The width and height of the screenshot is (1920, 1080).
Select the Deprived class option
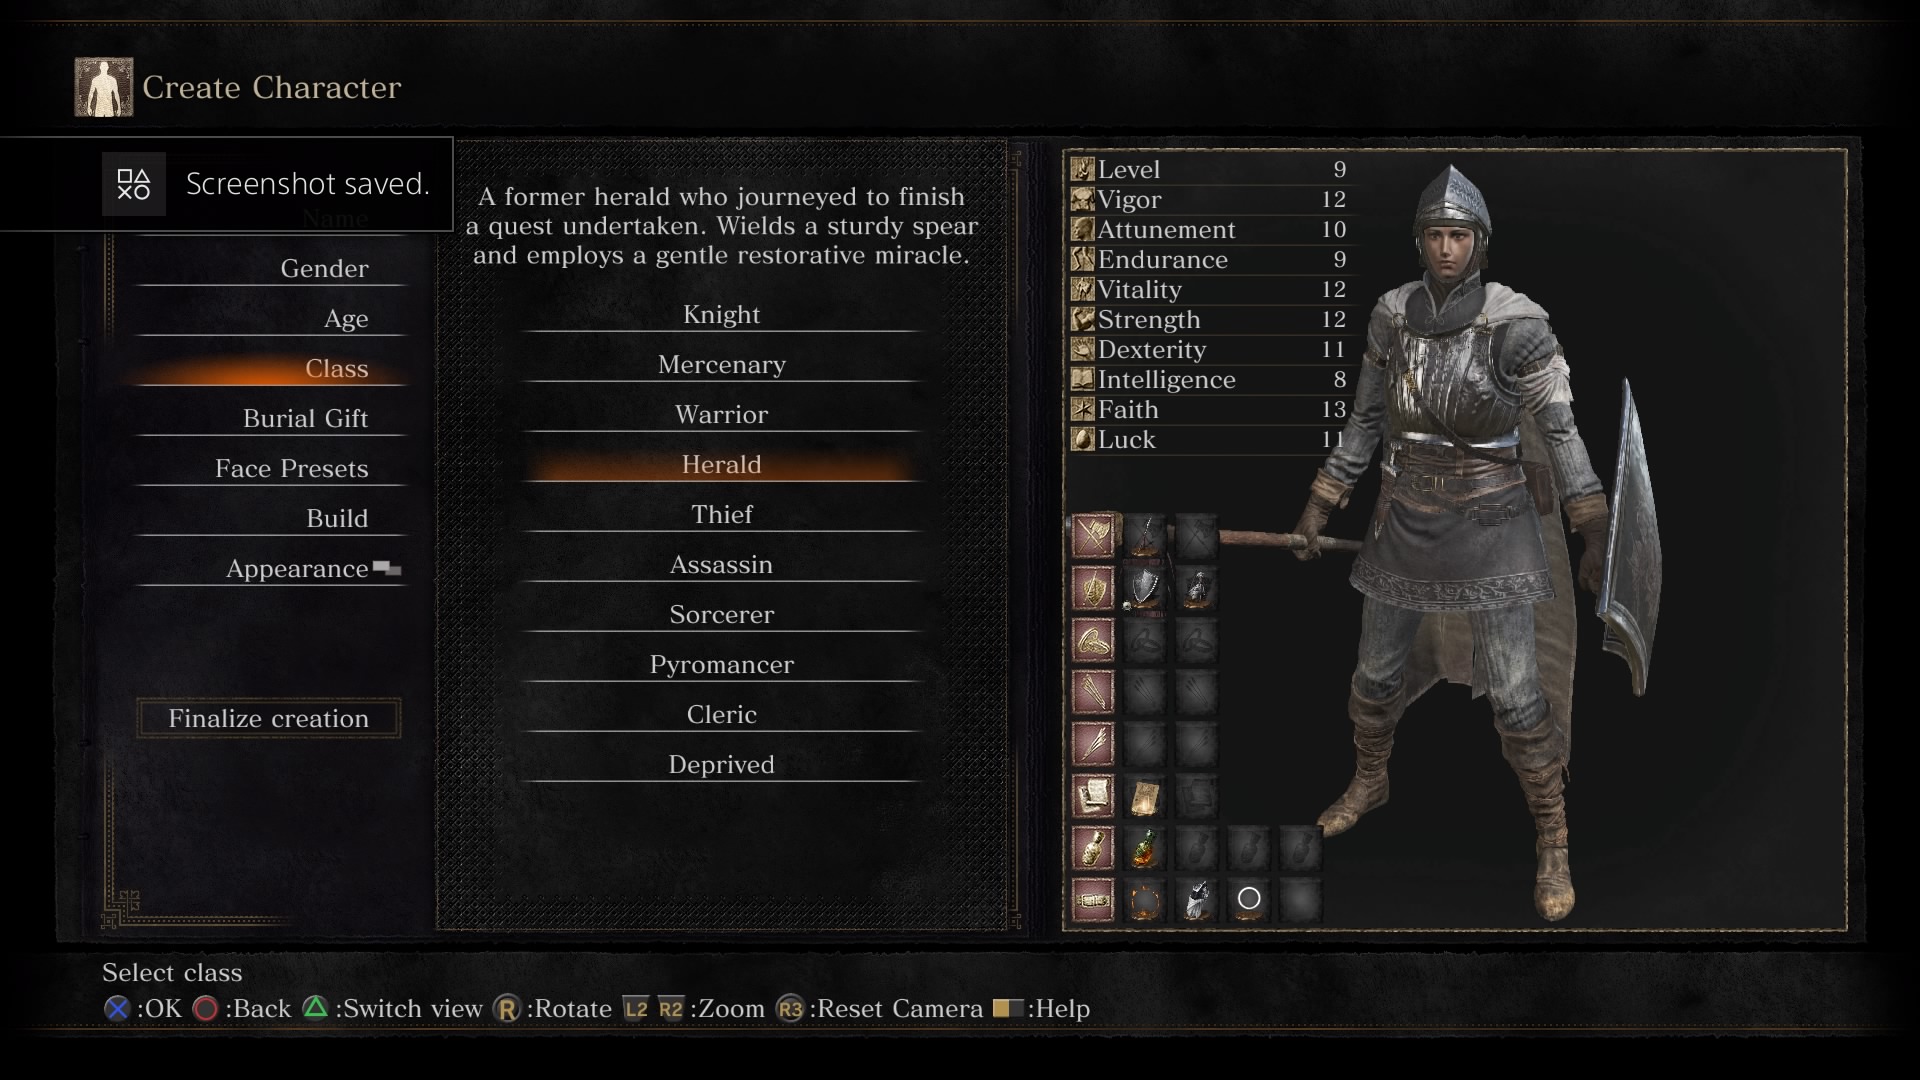click(721, 765)
